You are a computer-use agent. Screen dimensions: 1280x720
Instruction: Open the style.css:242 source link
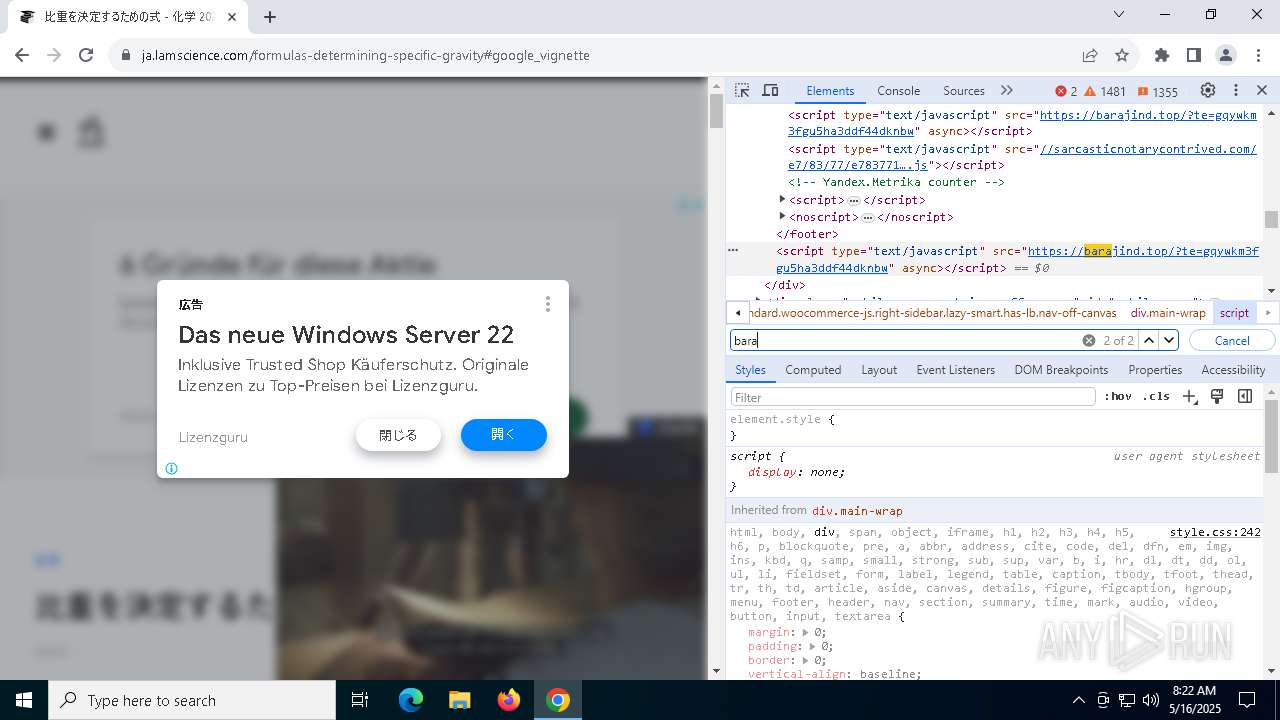coord(1215,533)
